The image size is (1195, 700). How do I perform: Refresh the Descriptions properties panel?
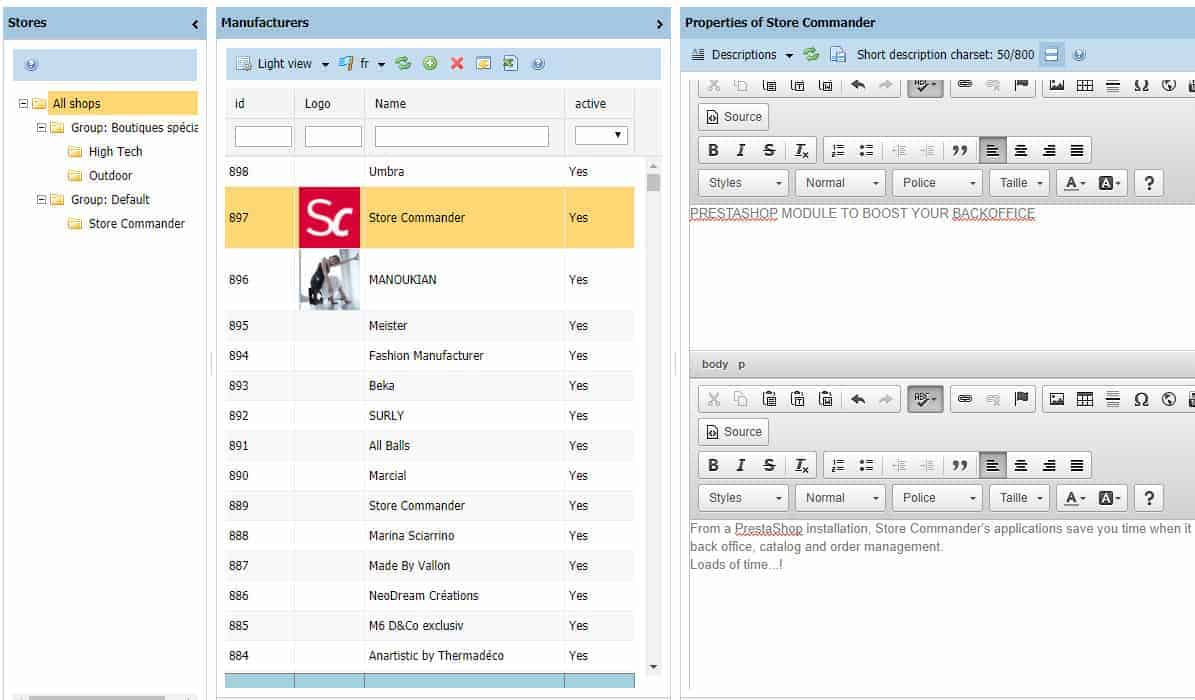tap(811, 54)
